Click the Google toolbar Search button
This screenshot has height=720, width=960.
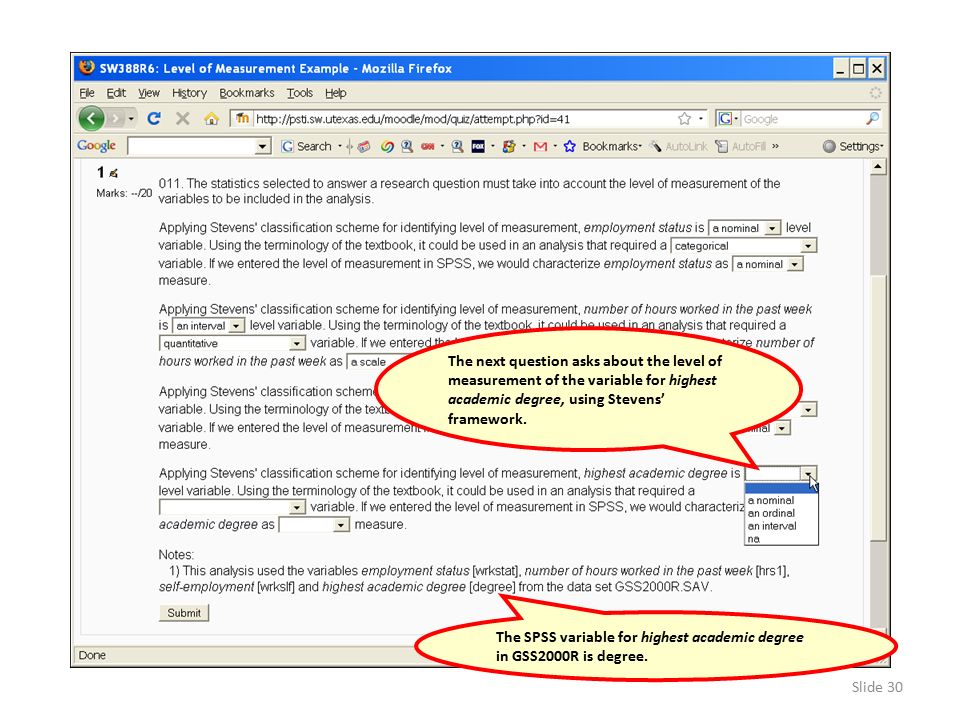[x=307, y=146]
